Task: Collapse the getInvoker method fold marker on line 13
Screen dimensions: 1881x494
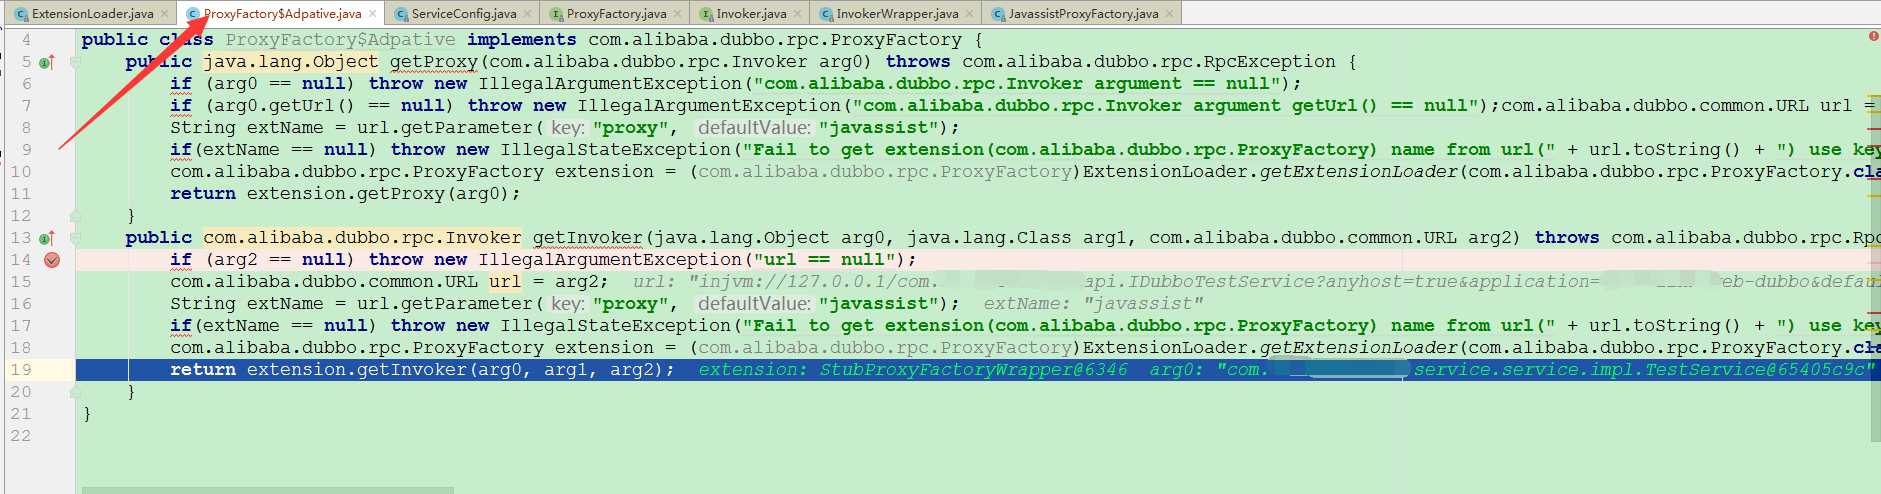Action: (76, 238)
